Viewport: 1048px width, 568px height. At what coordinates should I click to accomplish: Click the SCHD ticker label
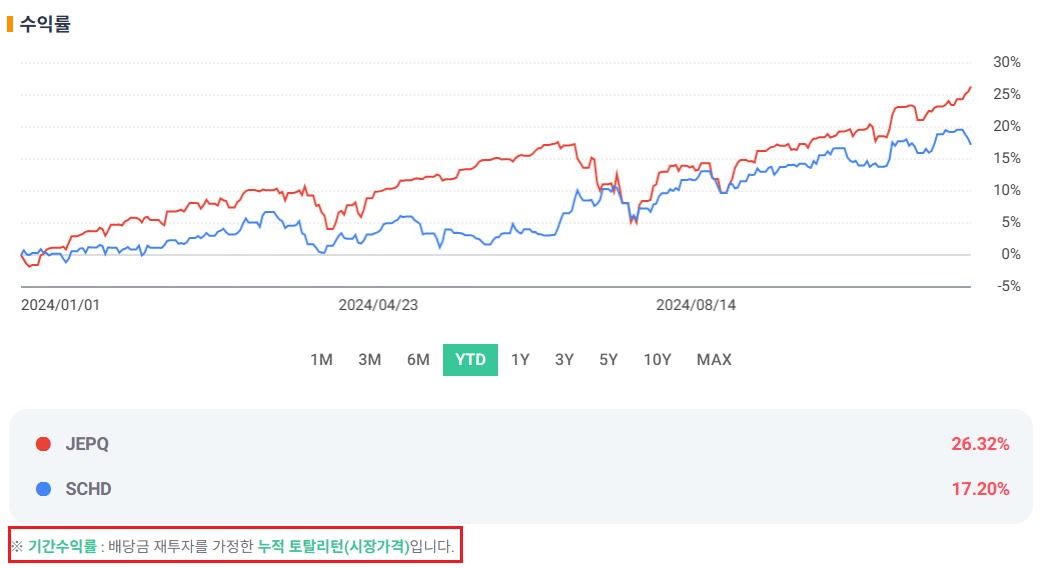click(x=88, y=489)
